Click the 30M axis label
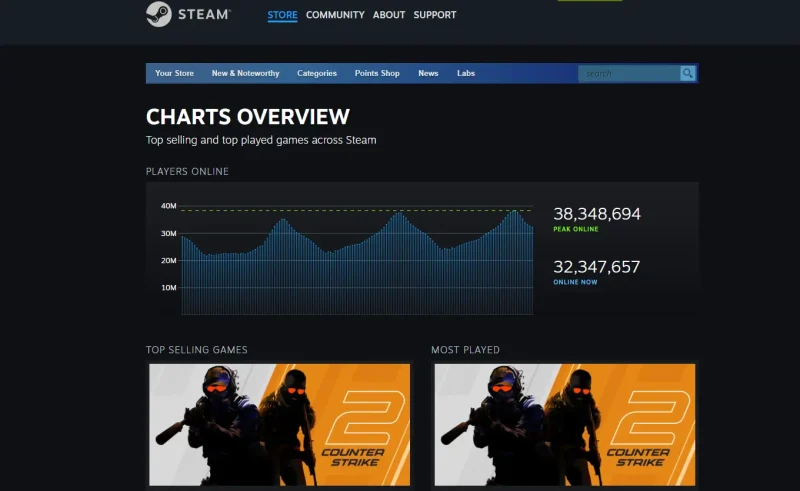Viewport: 800px width, 491px height. (x=169, y=233)
